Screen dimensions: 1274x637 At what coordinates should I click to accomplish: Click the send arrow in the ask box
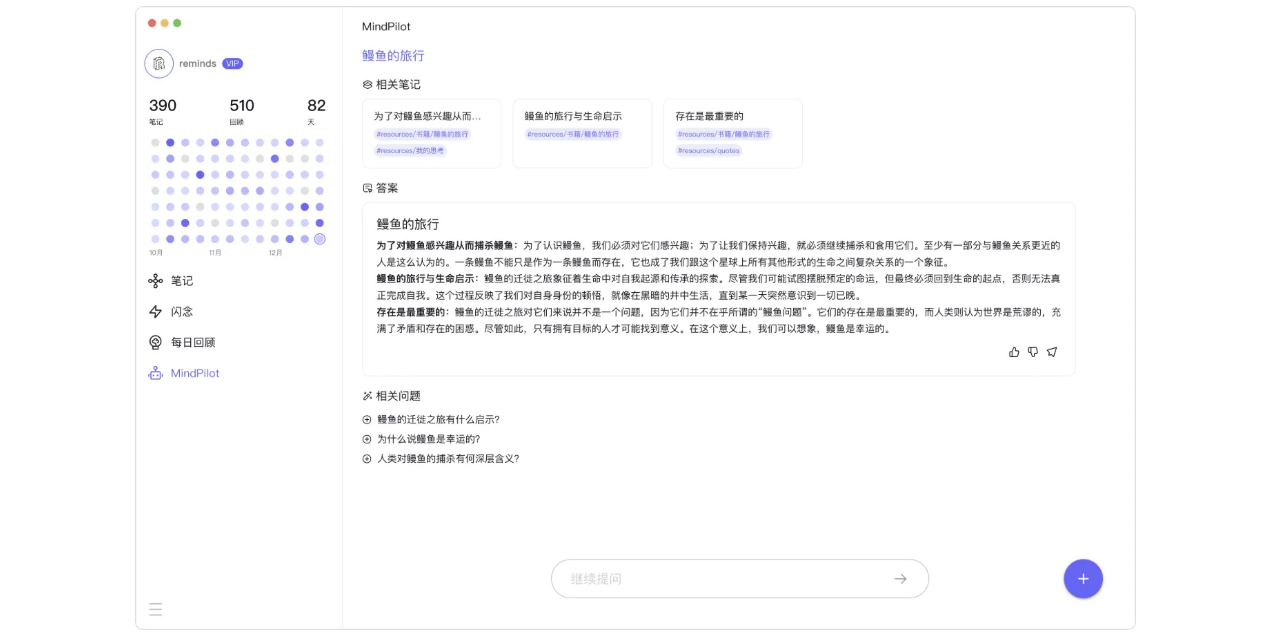coord(900,578)
